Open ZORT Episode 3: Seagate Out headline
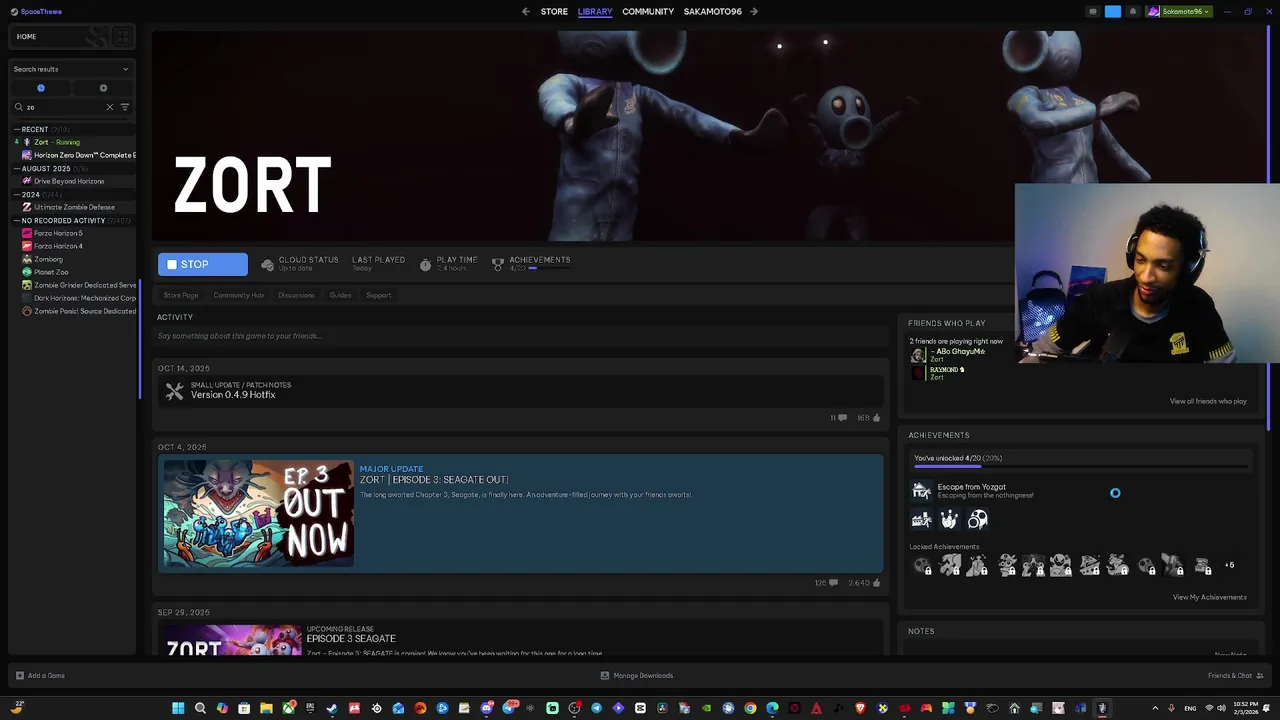This screenshot has height=720, width=1280. coord(434,480)
